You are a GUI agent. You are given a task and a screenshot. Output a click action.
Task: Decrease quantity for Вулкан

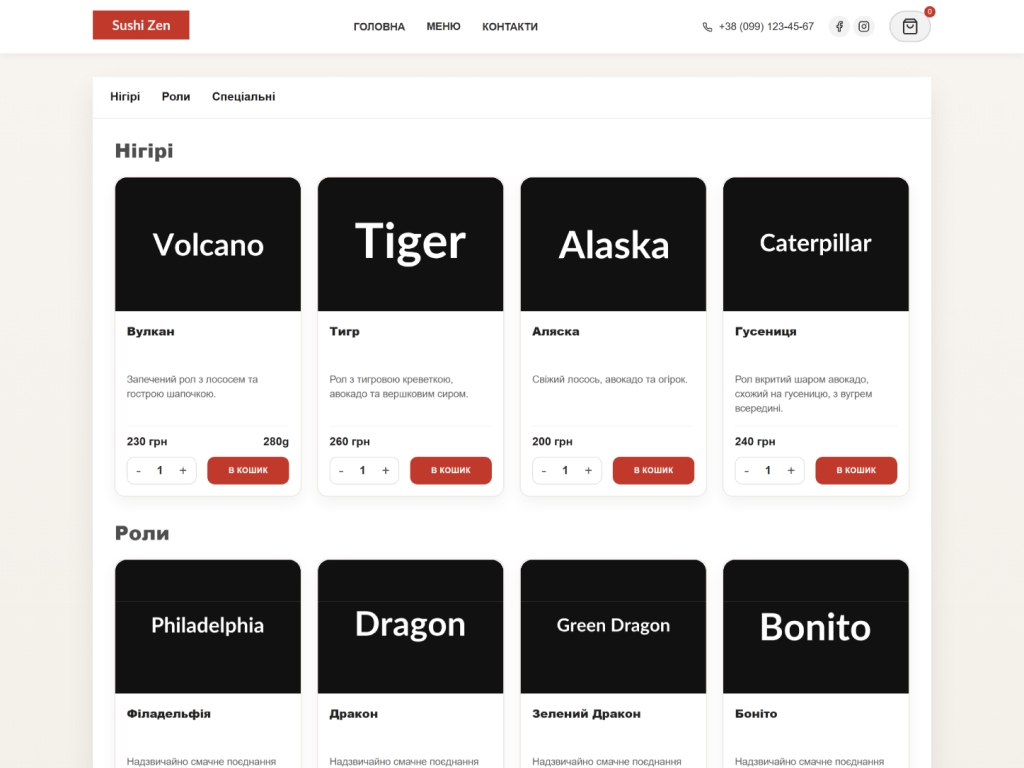pyautogui.click(x=138, y=471)
